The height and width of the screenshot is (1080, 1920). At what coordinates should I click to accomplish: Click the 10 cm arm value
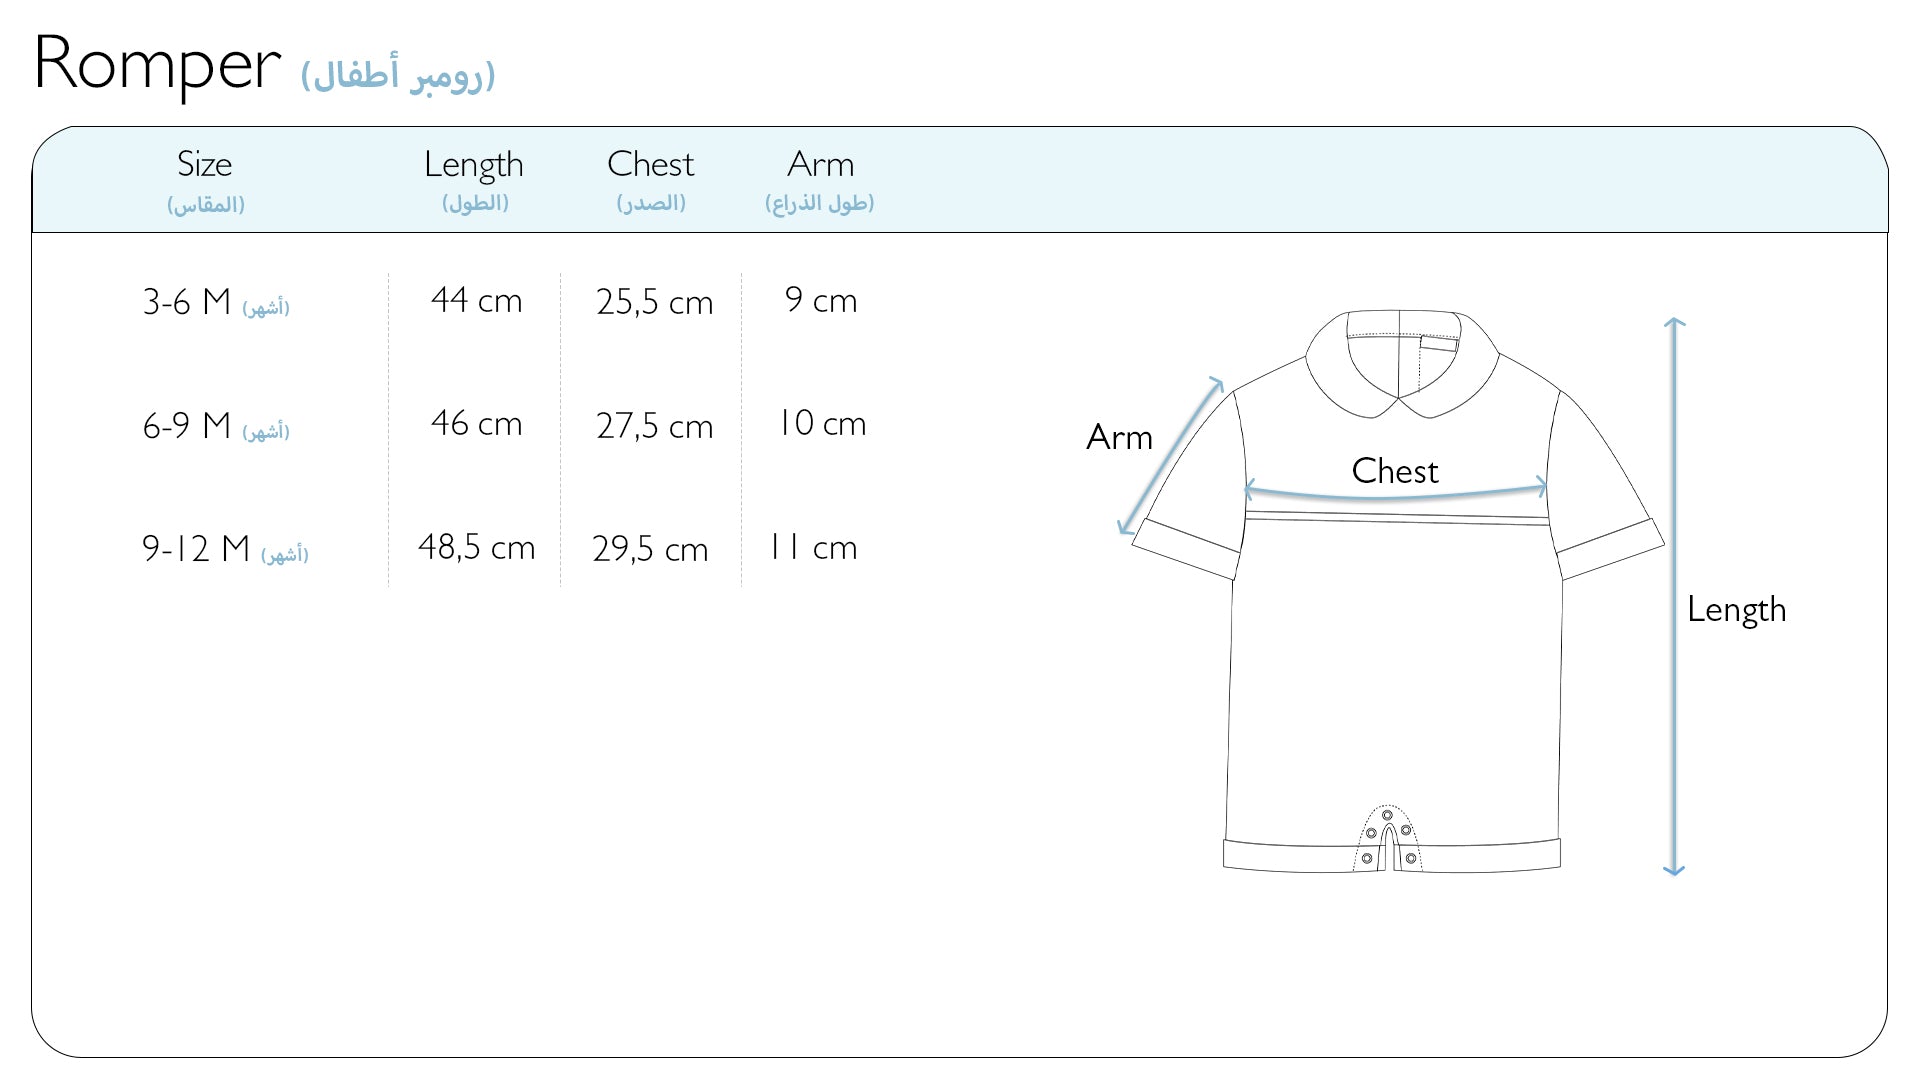[x=822, y=423]
